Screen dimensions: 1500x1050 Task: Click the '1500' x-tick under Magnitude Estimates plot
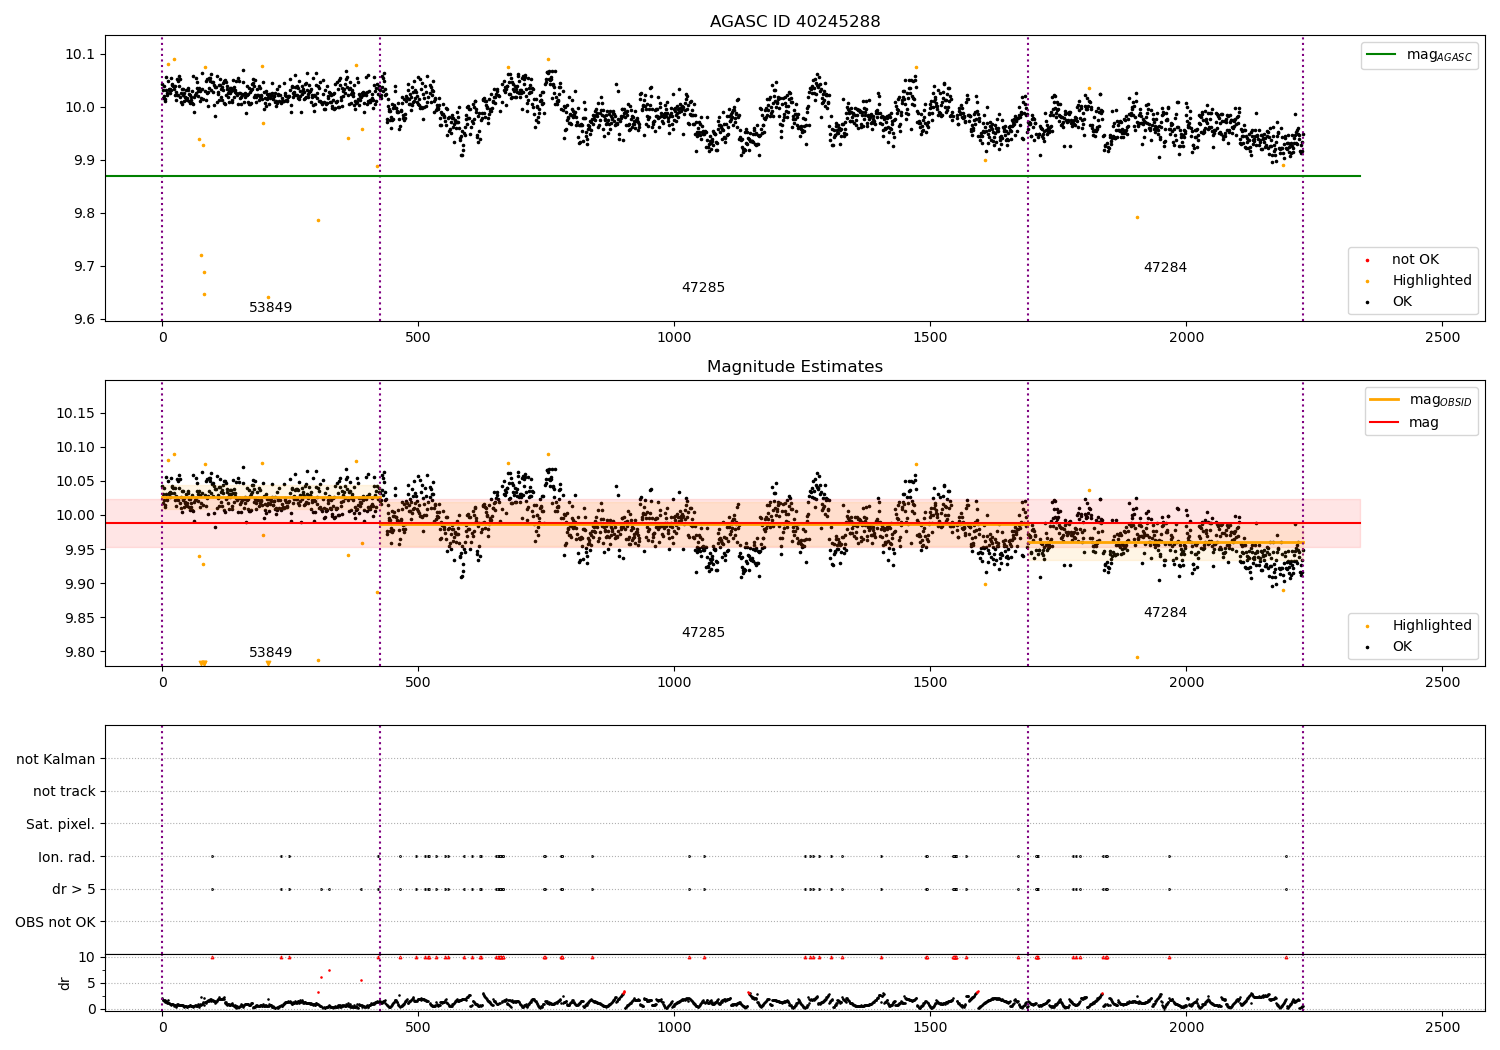click(x=930, y=683)
